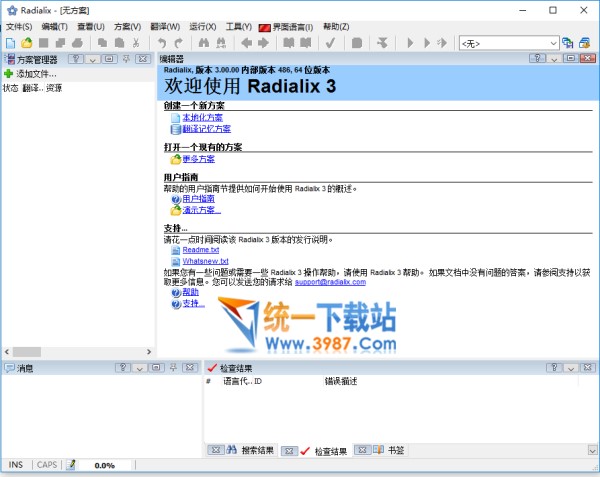Open the 翻译(W) menu
The width and height of the screenshot is (600, 477).
(x=165, y=27)
